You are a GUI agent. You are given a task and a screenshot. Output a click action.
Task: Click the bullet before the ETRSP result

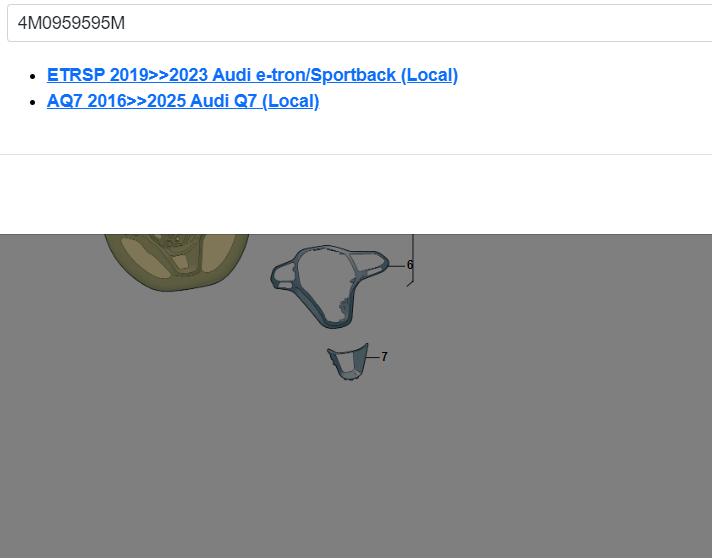click(x=32, y=76)
